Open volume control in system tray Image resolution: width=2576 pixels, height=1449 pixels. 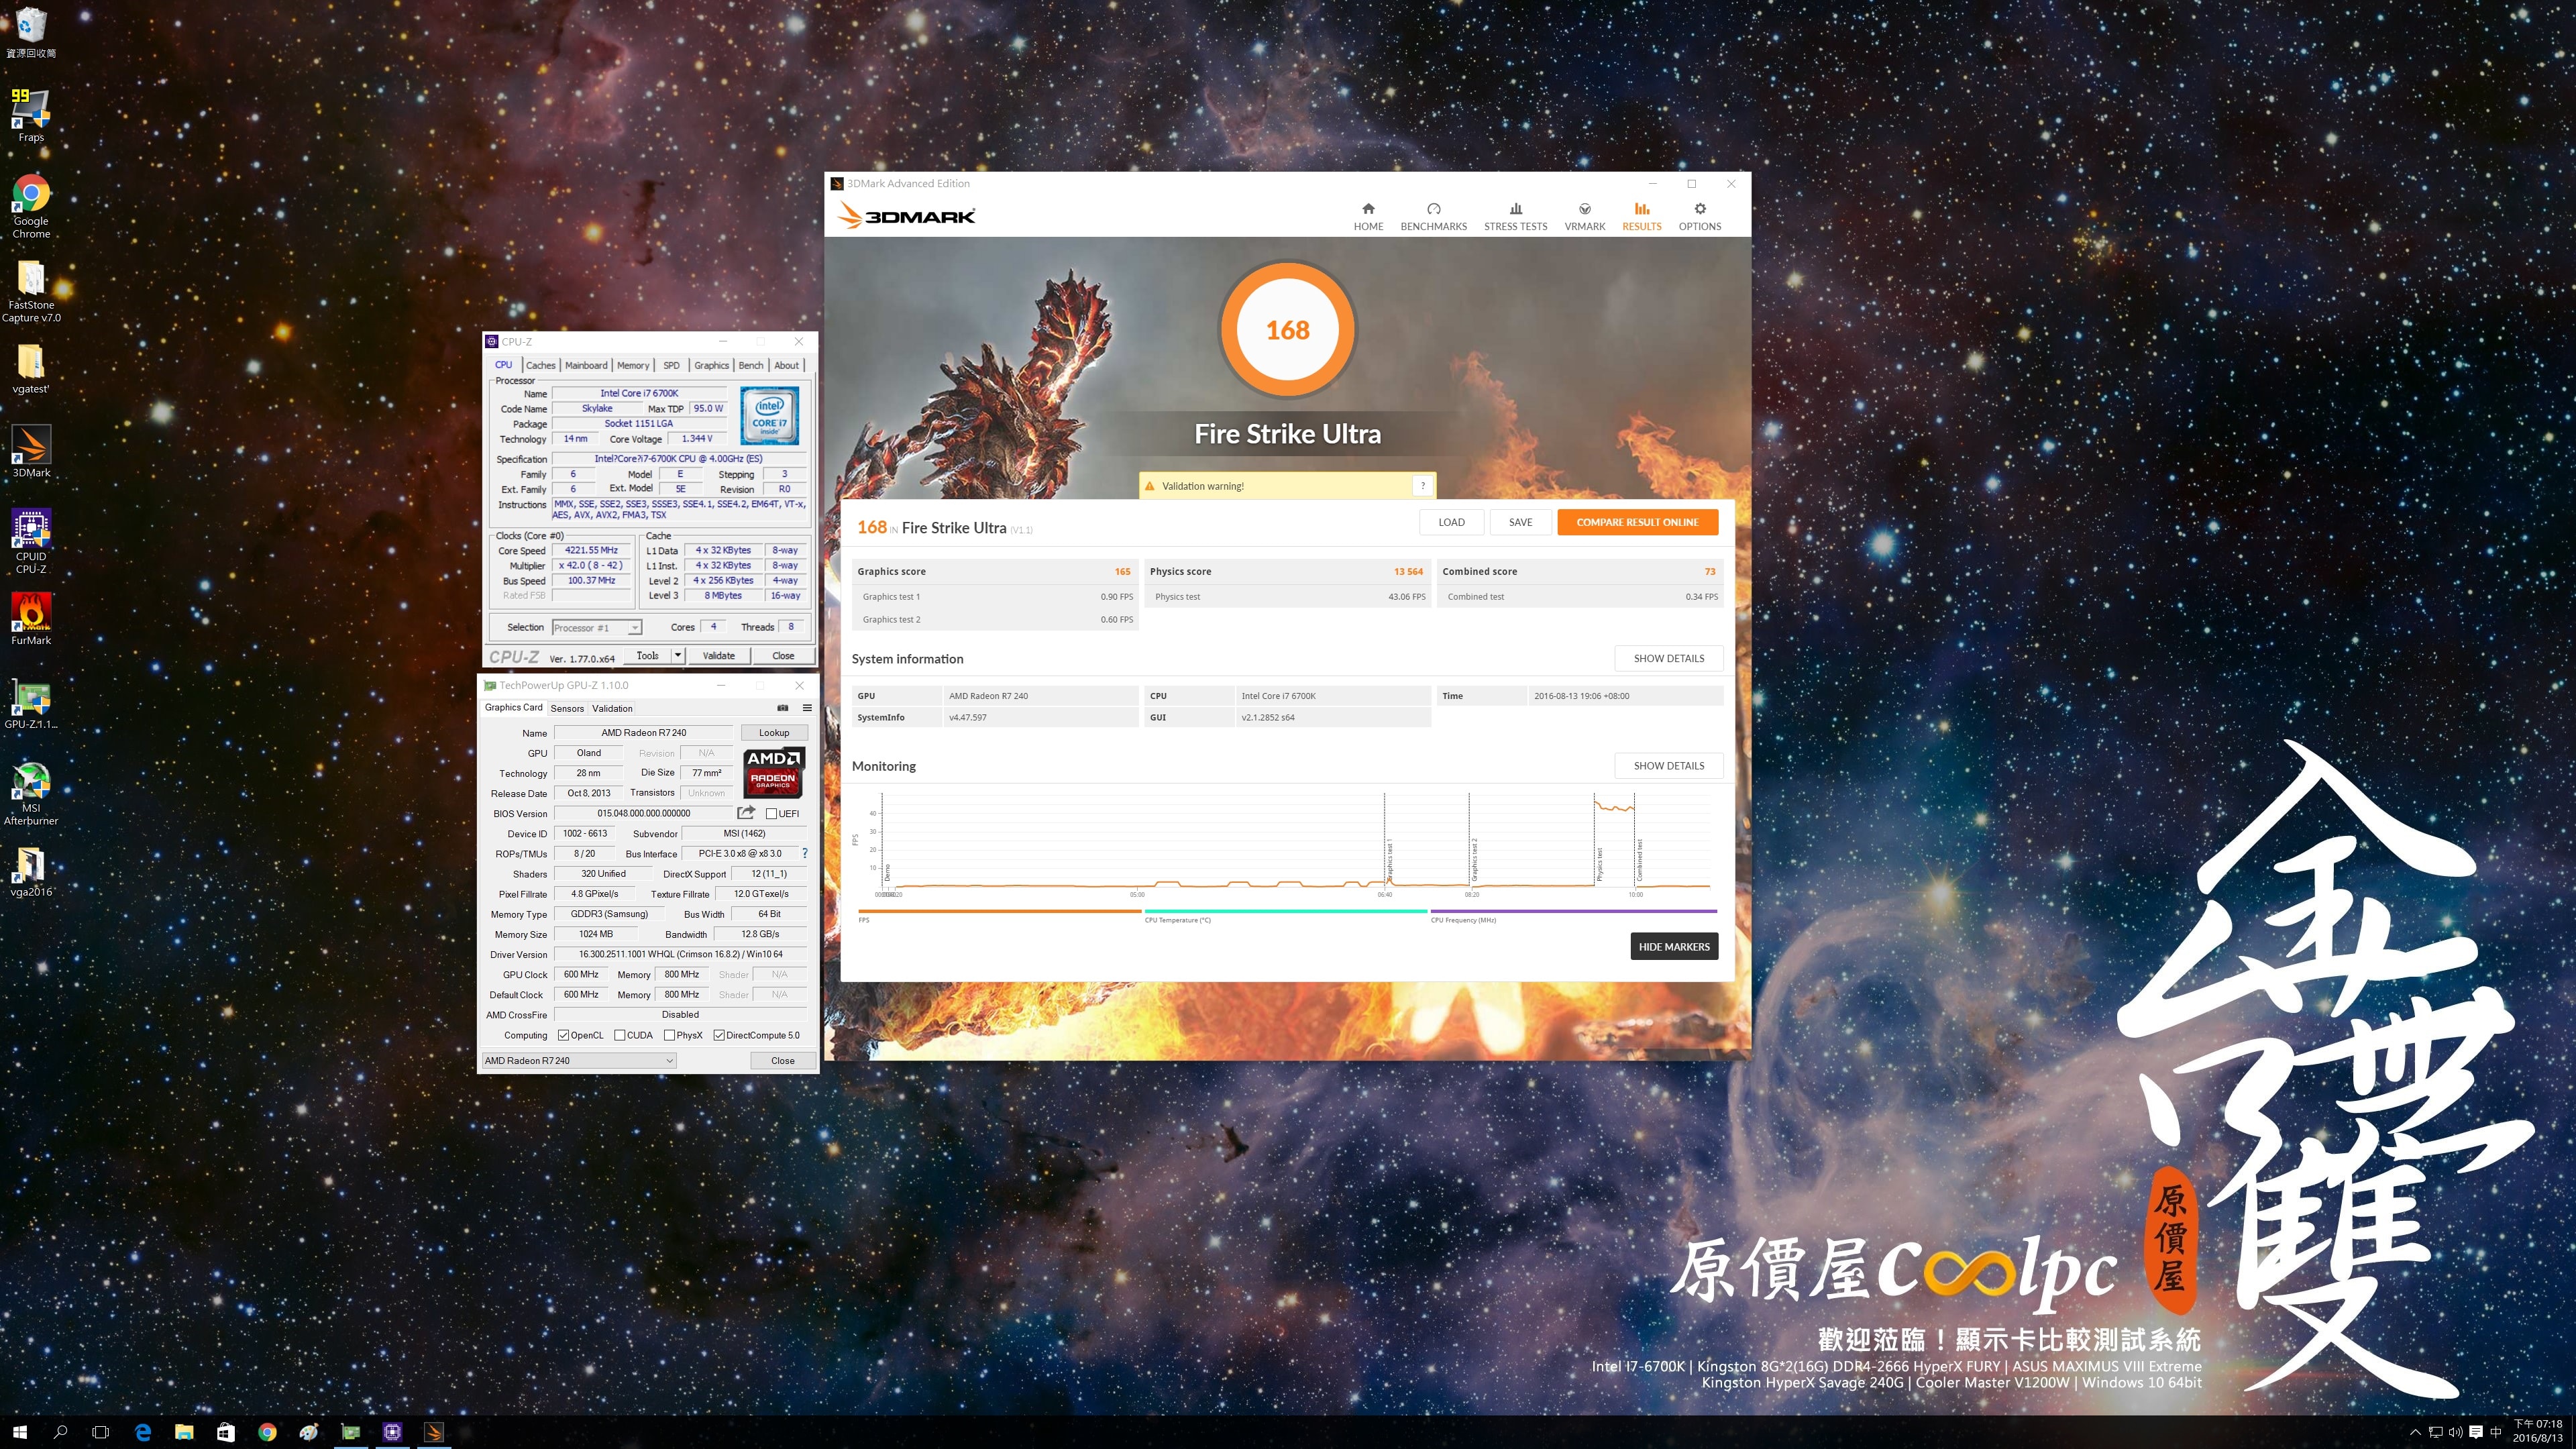(2455, 1432)
